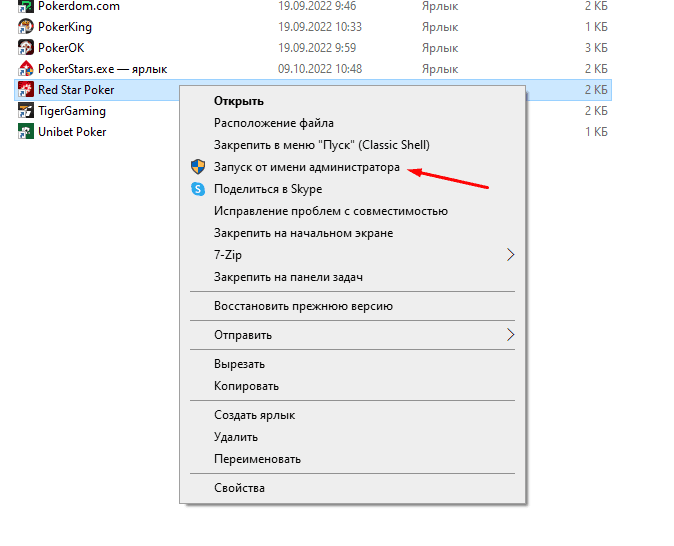Screen dimensions: 674x546
Task: Open Свойства from the context menu
Action: point(239,488)
